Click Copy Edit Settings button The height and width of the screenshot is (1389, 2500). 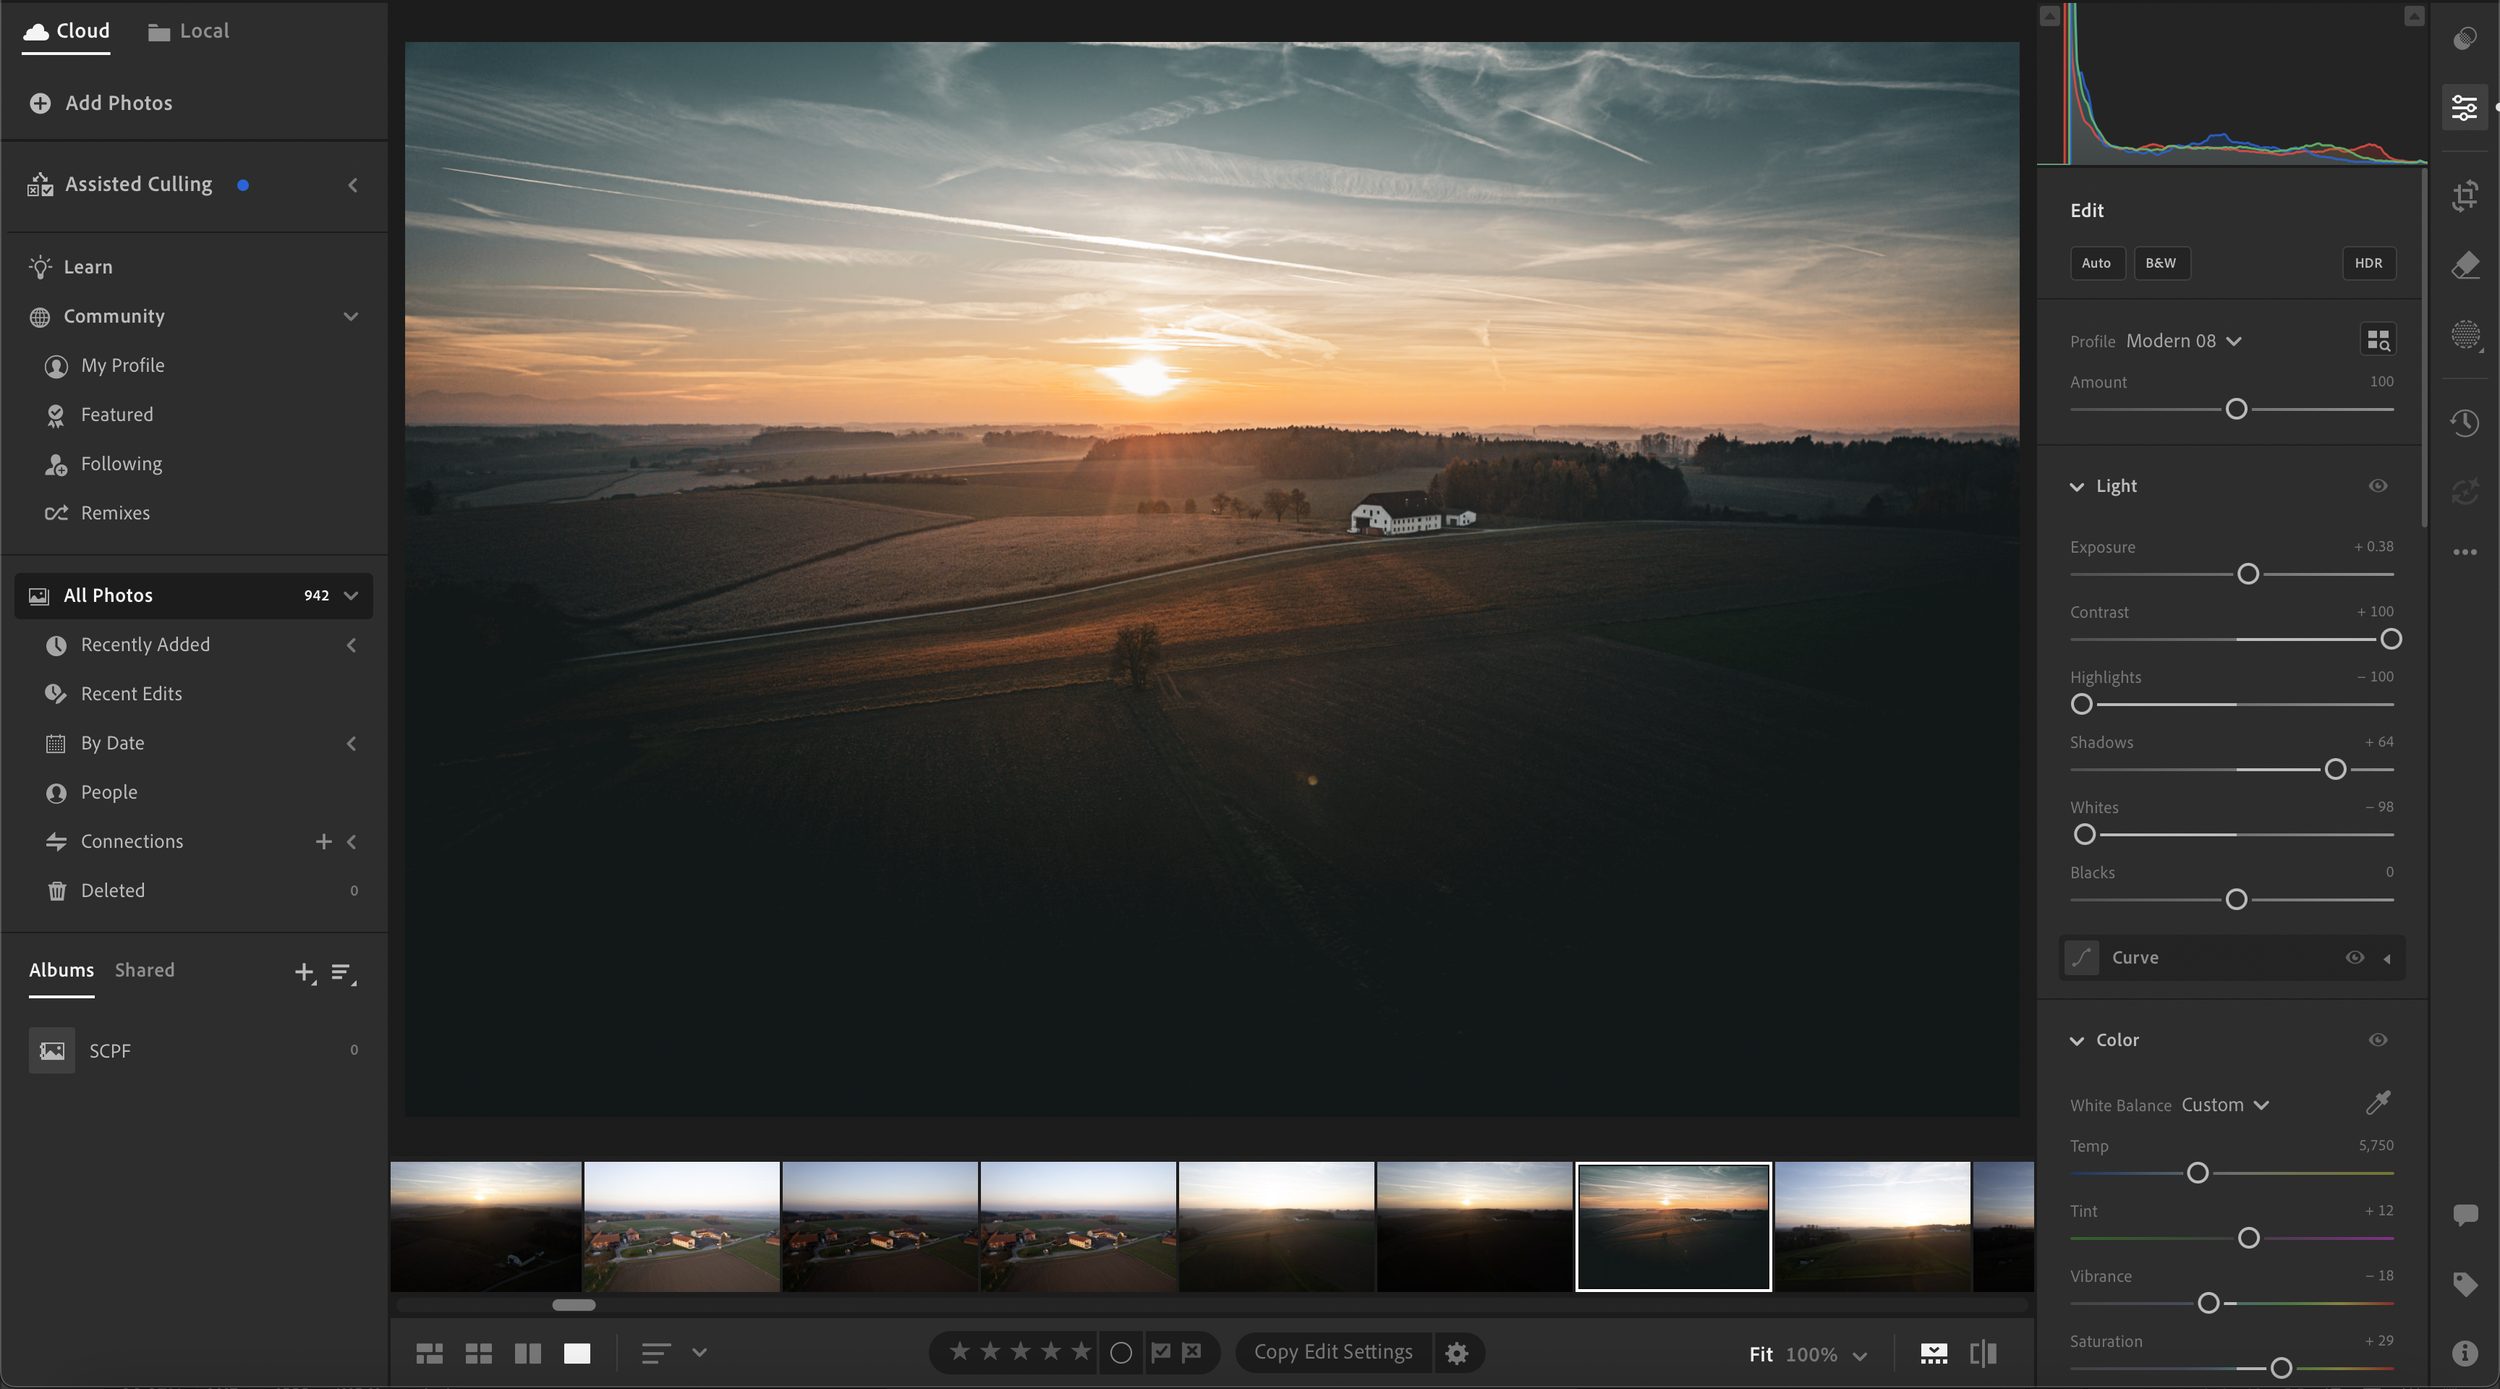pyautogui.click(x=1332, y=1352)
